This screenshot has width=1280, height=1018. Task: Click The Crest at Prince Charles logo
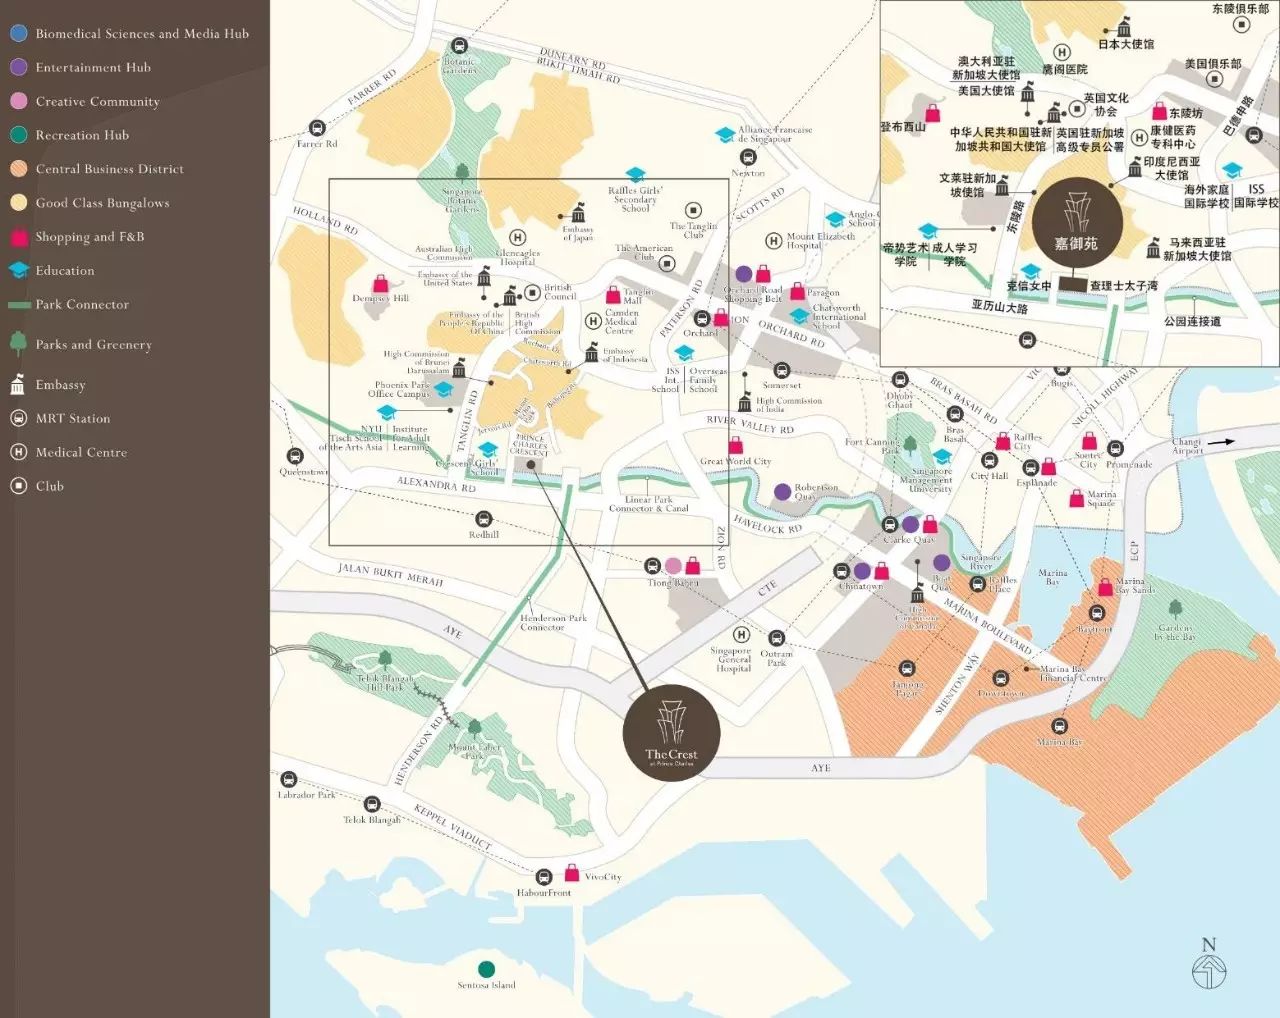pos(671,733)
